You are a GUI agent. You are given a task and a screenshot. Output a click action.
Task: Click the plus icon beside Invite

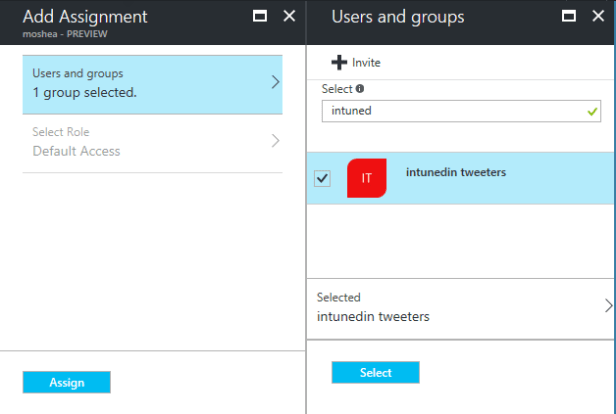pyautogui.click(x=339, y=62)
